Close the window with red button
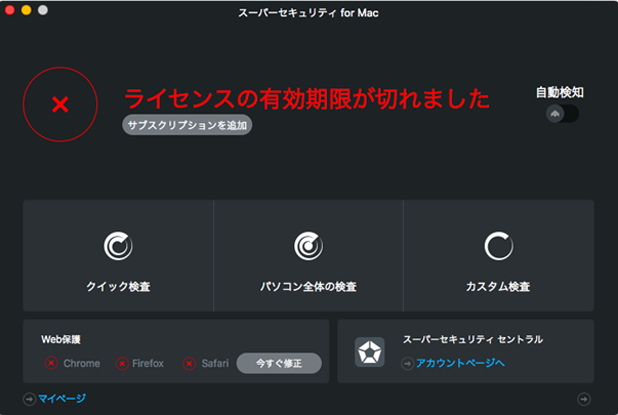 click(10, 10)
